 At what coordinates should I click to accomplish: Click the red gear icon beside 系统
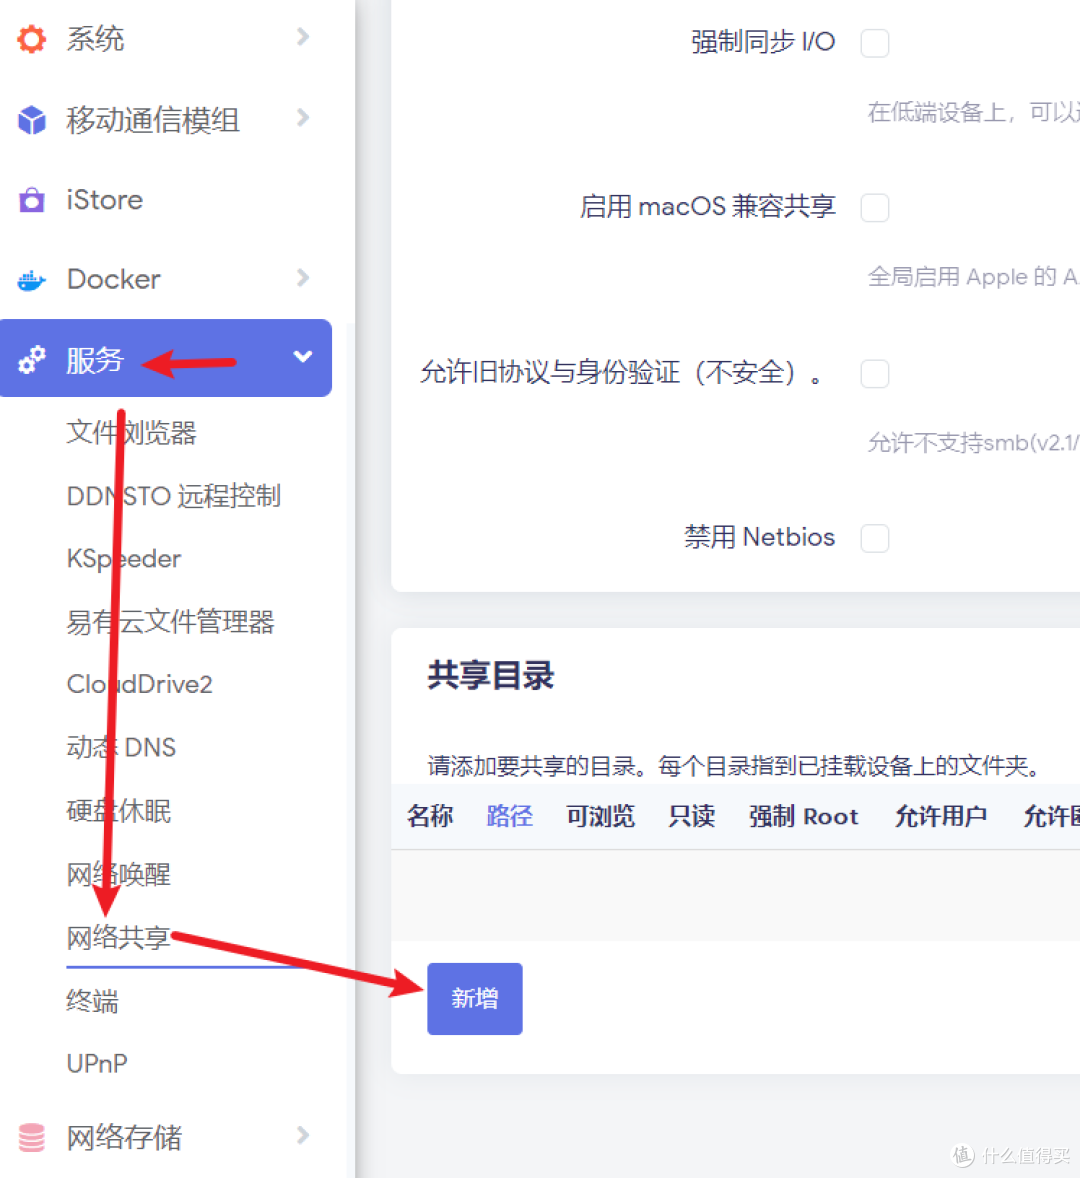click(30, 39)
